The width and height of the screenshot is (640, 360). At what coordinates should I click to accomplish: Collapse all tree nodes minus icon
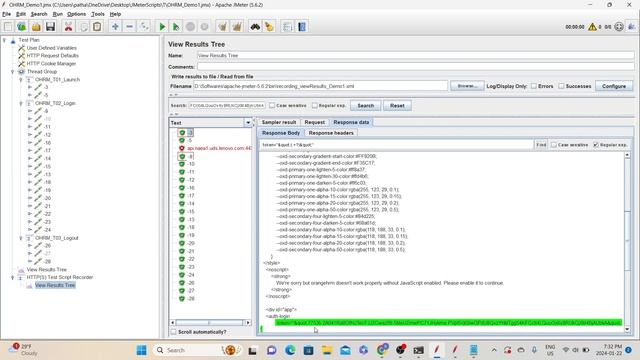[129, 27]
